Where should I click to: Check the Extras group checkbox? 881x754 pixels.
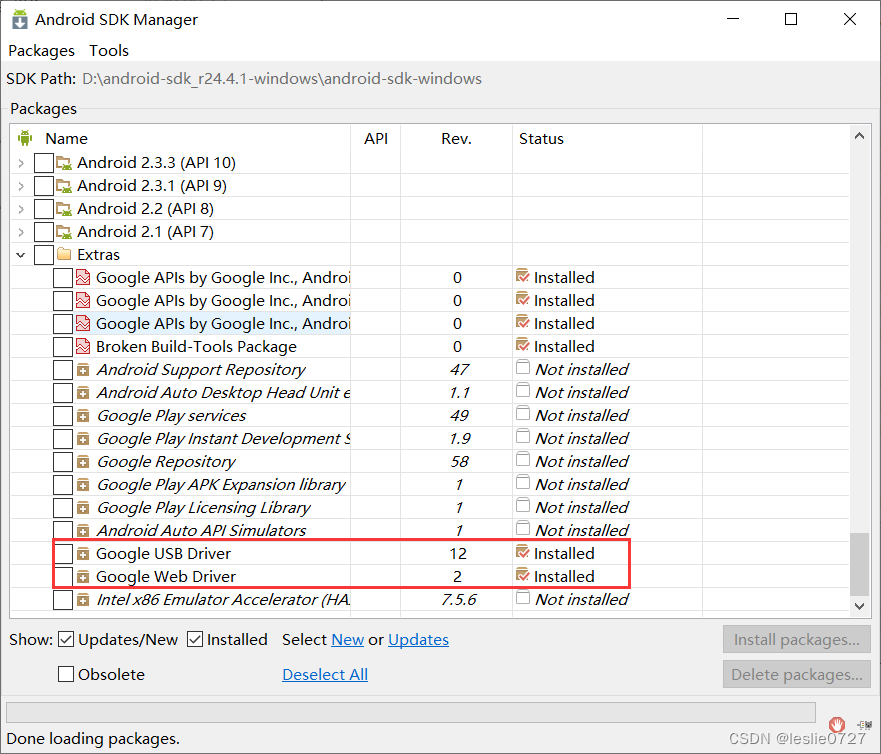point(44,255)
